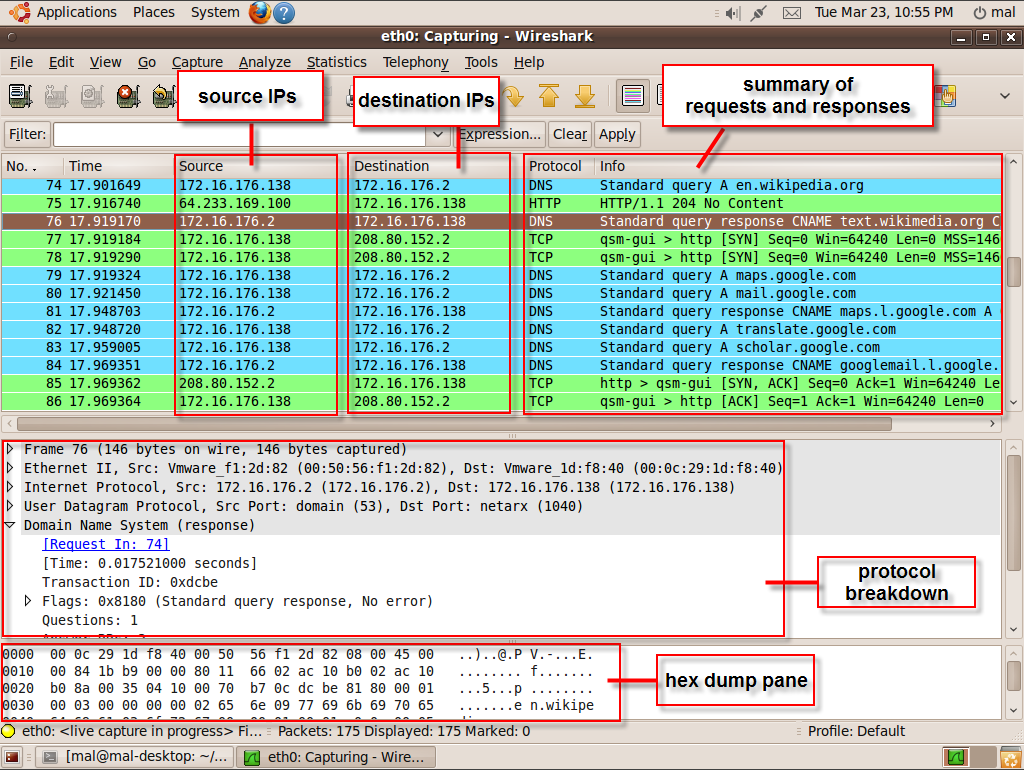Jump to the first packet
Screen dimensions: 1024x770
click(549, 96)
